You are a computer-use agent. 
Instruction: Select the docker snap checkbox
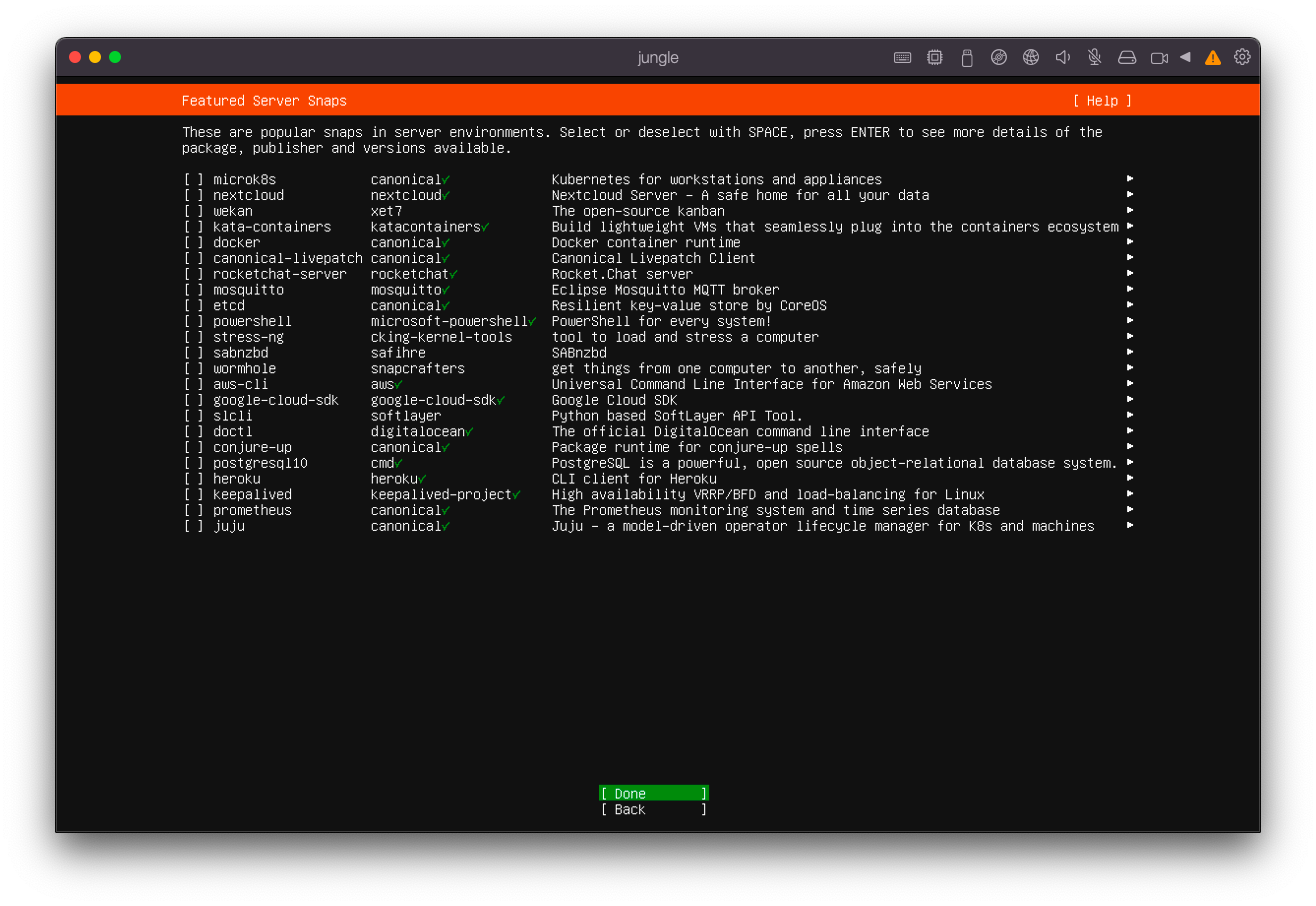tap(193, 243)
